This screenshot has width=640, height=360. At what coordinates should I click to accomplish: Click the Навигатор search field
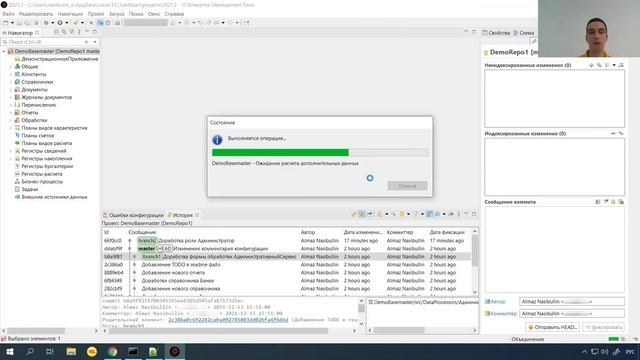(x=43, y=42)
